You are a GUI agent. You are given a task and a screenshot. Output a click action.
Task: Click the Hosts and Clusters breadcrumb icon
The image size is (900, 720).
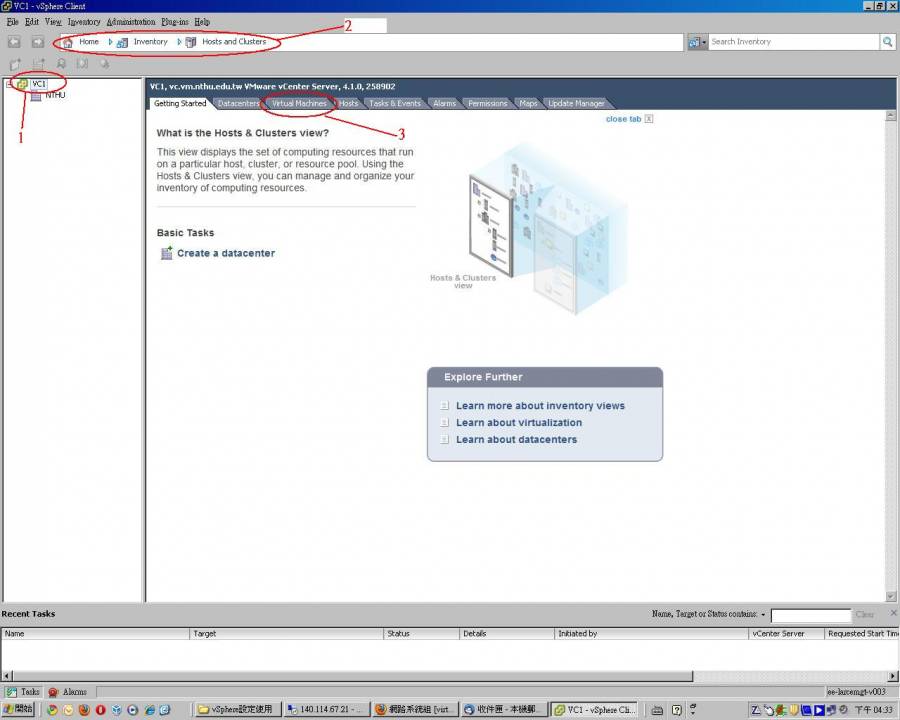click(x=190, y=42)
